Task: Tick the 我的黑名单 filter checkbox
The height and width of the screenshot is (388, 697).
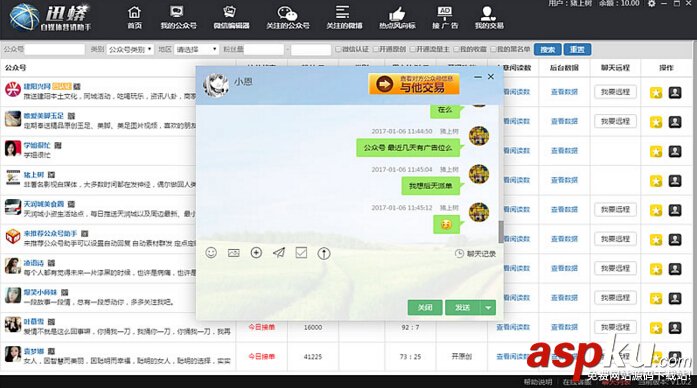Action: pos(493,49)
